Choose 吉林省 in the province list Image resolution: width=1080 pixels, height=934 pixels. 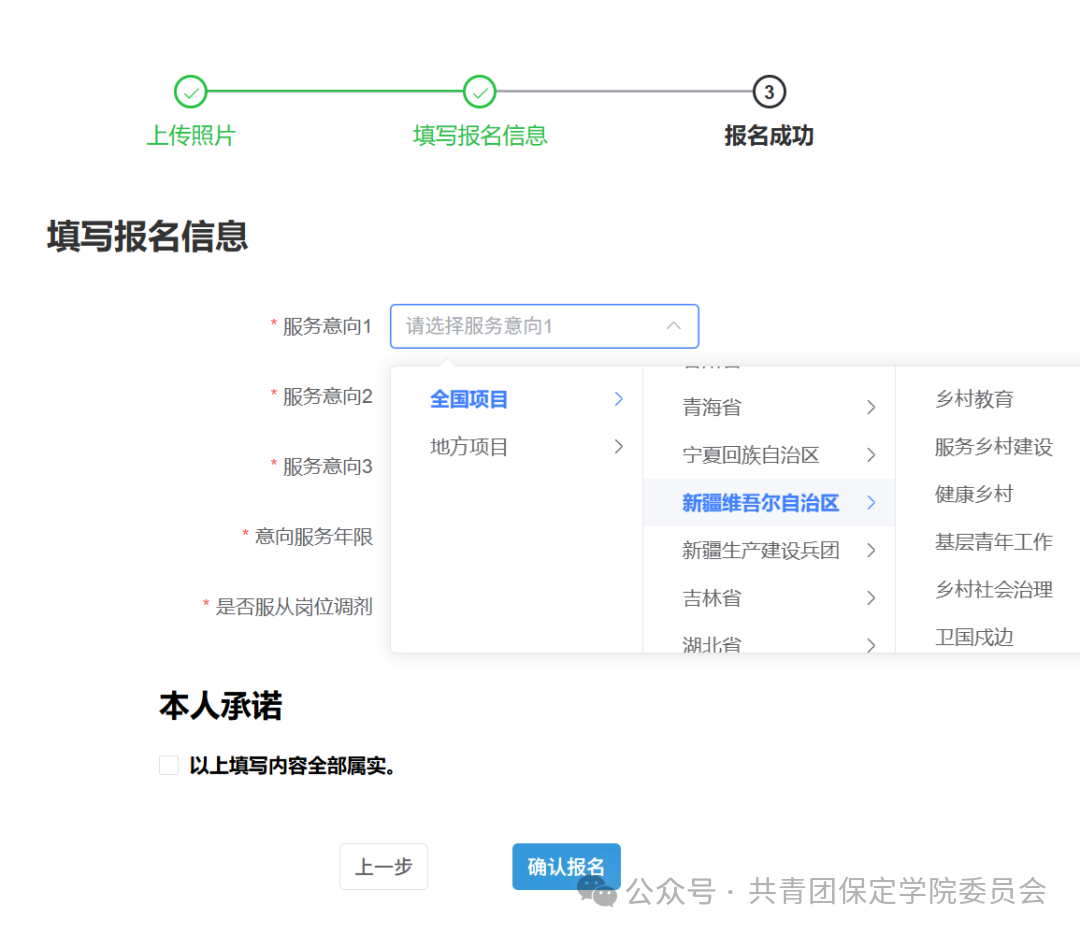click(x=712, y=598)
